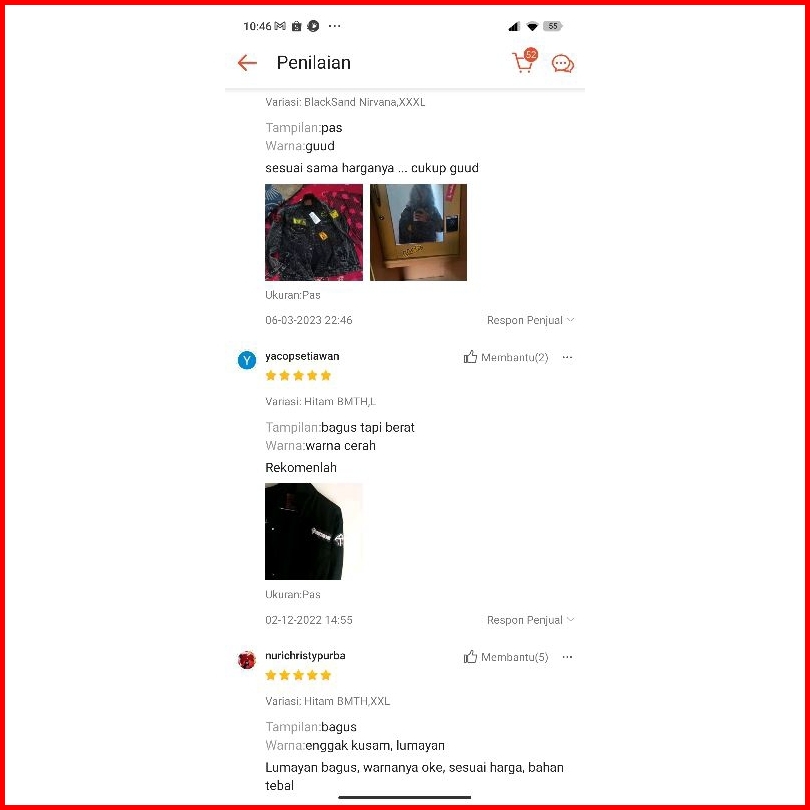
Task: Tap the status bar overflow dots
Action: pos(335,26)
